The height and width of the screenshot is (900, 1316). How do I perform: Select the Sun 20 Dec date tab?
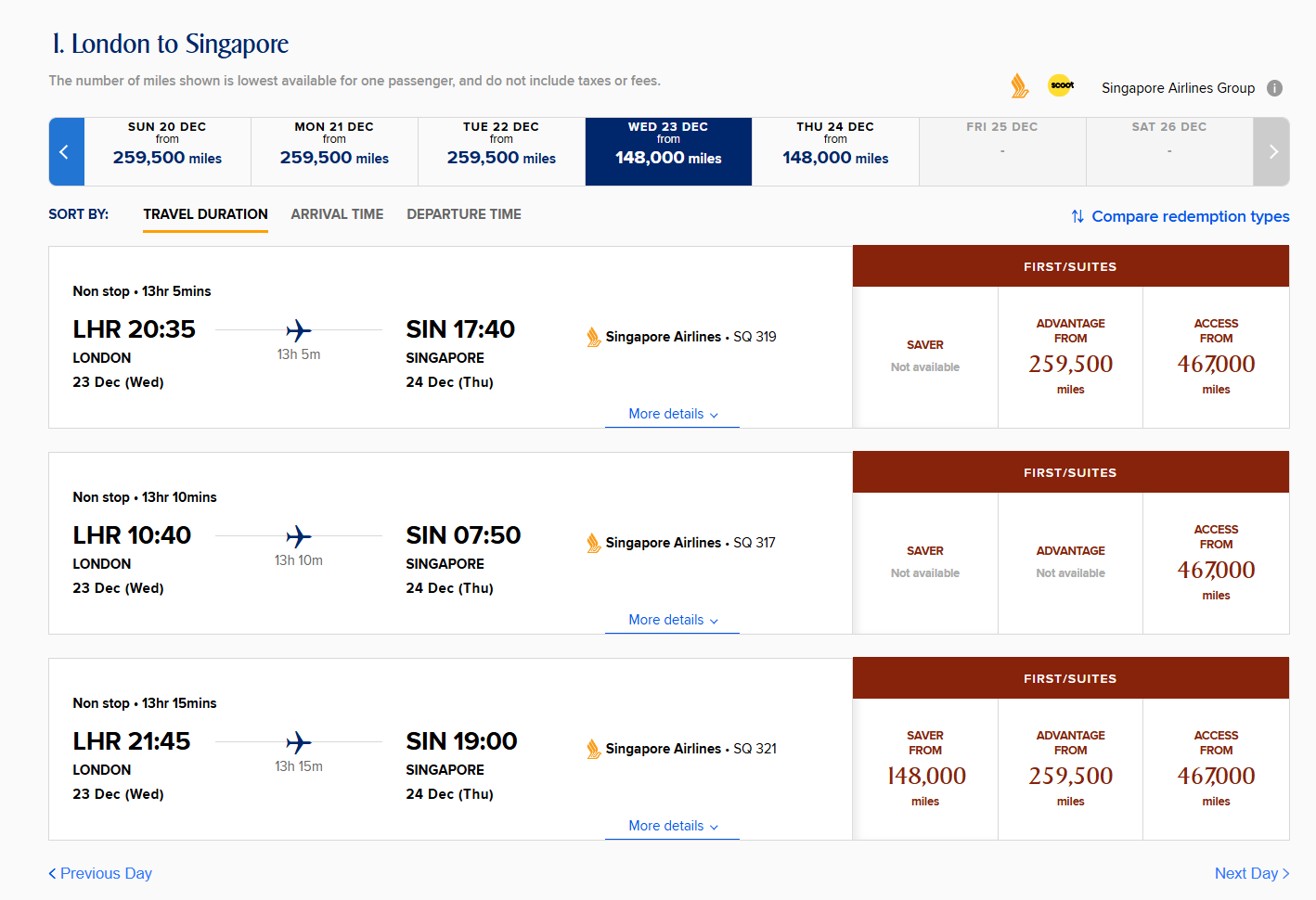tap(167, 152)
